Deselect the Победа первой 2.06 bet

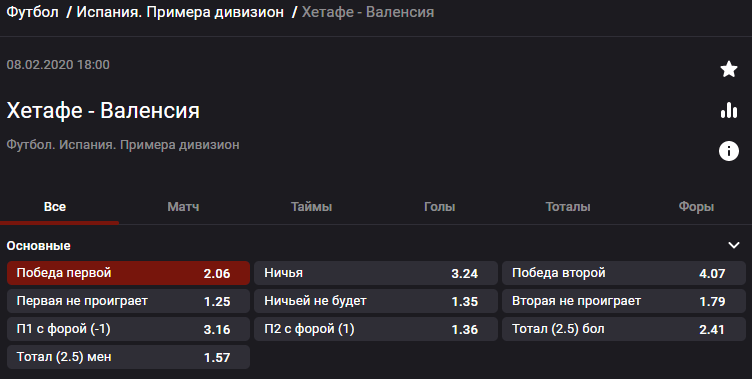point(129,273)
